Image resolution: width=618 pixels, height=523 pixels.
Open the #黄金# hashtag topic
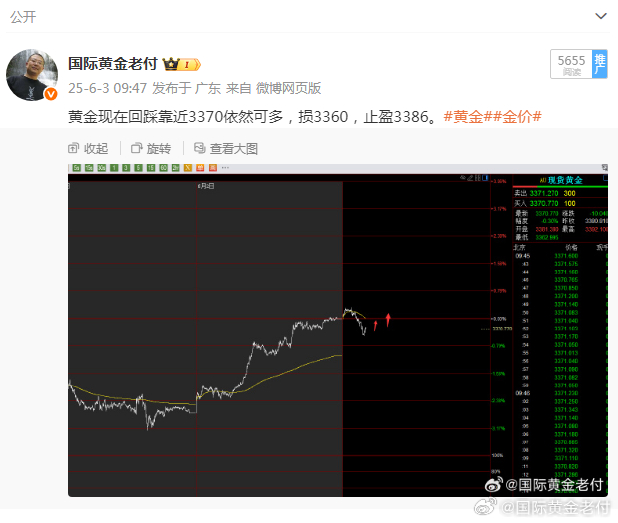click(x=467, y=117)
